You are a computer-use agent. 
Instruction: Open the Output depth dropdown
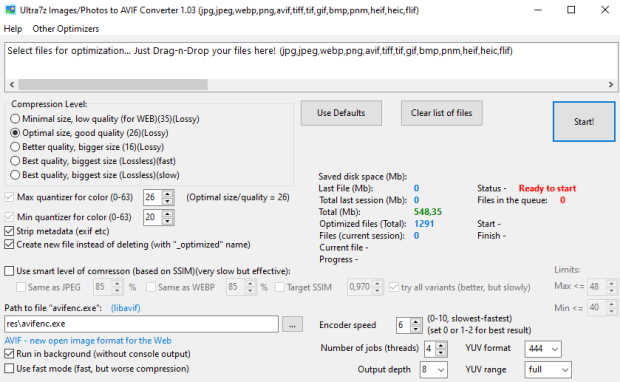click(x=434, y=370)
